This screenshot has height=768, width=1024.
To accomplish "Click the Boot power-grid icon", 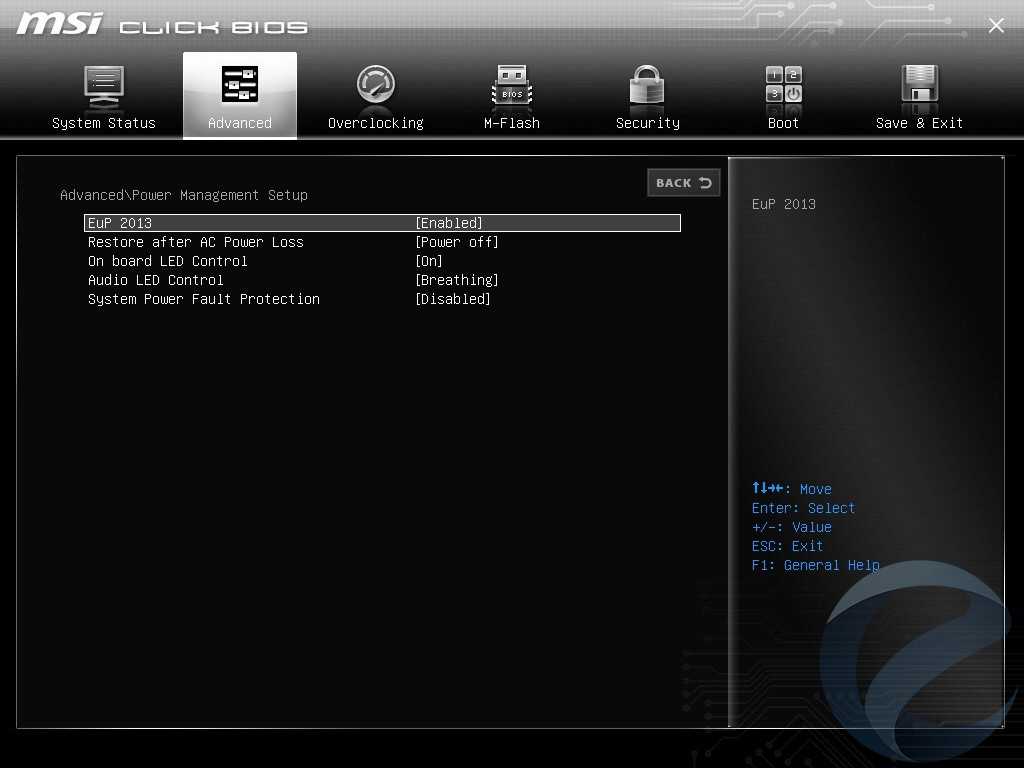I will click(x=784, y=85).
